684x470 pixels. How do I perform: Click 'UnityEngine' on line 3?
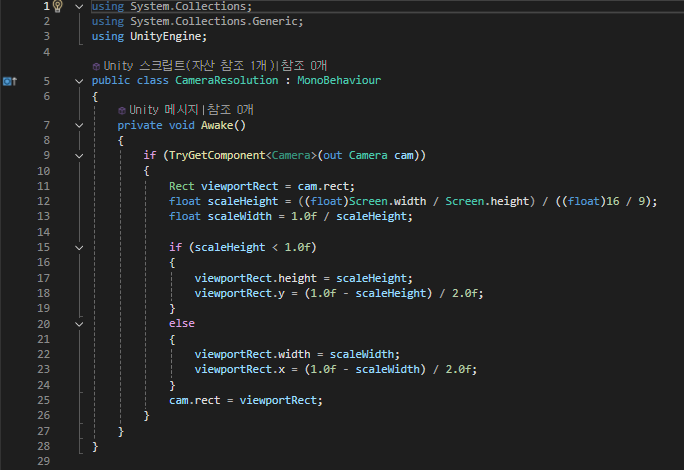click(x=165, y=36)
